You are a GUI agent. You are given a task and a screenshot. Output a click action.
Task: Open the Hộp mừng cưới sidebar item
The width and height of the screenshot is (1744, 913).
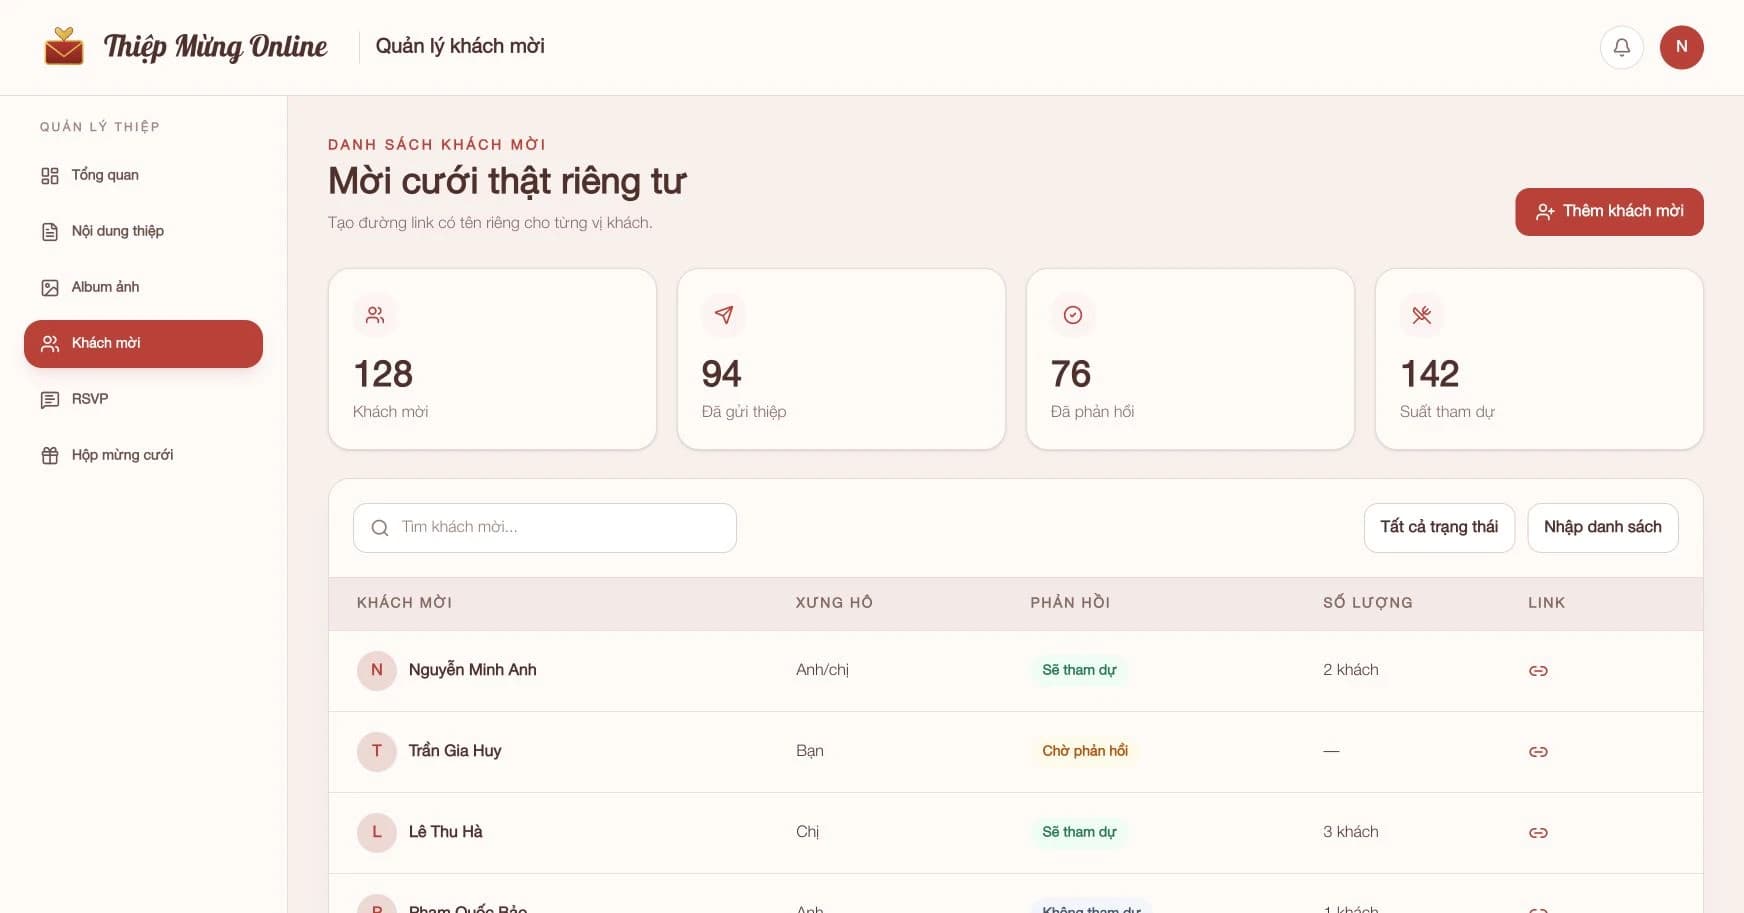[143, 455]
